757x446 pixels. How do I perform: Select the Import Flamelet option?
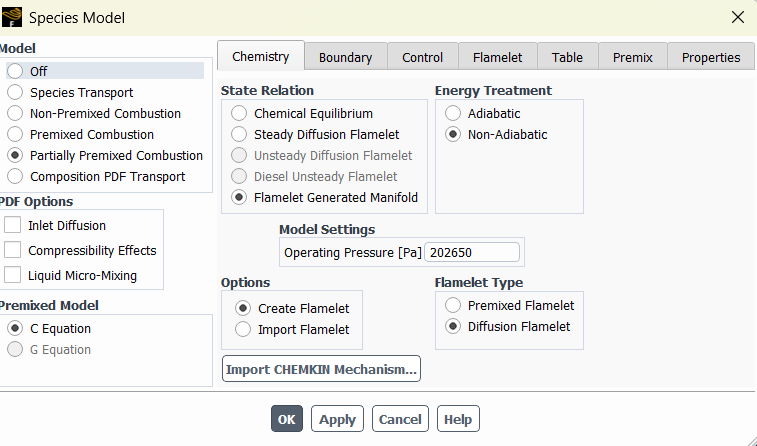(x=243, y=329)
